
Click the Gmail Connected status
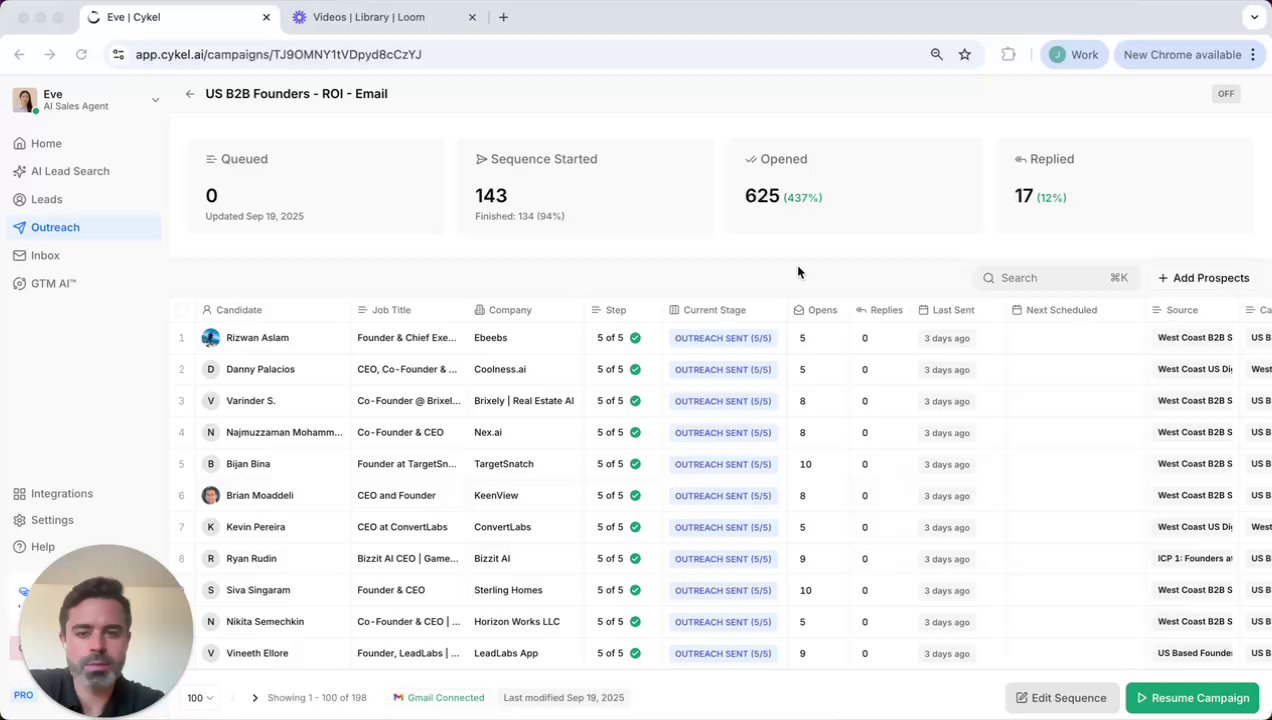(x=439, y=698)
